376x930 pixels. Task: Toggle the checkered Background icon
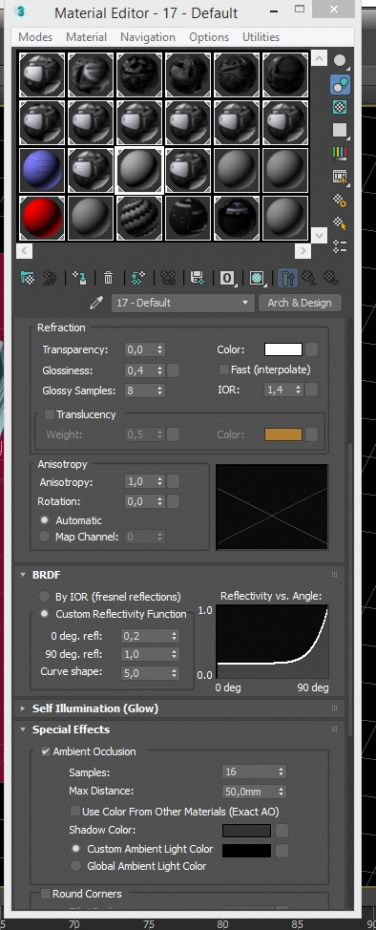340,107
